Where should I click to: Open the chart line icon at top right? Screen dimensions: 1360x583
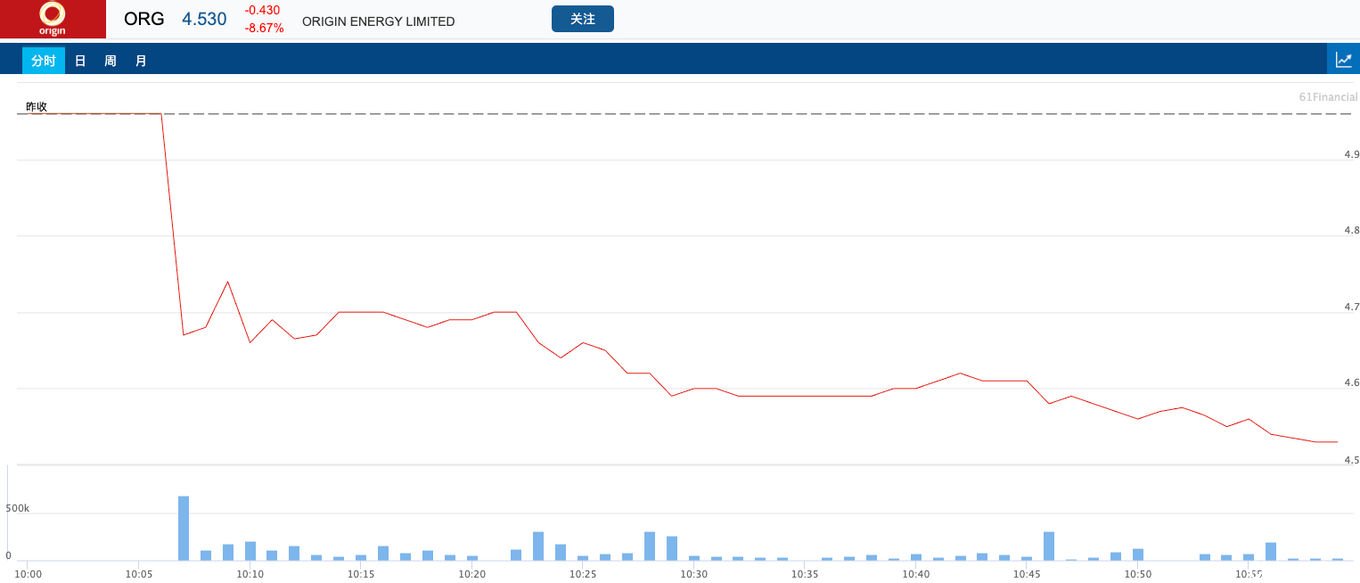[x=1343, y=60]
